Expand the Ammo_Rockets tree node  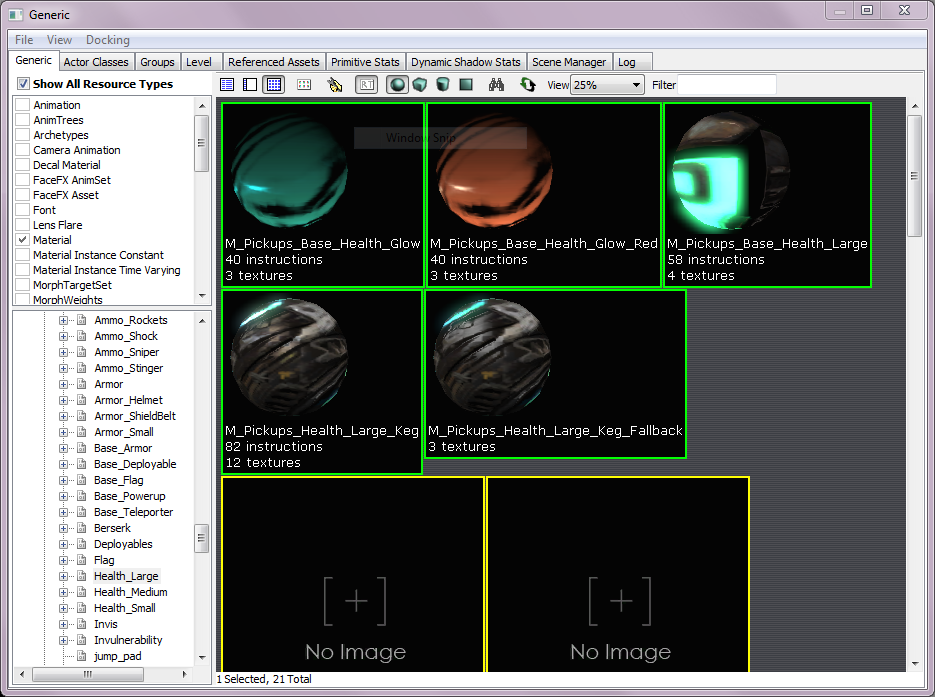(x=65, y=320)
